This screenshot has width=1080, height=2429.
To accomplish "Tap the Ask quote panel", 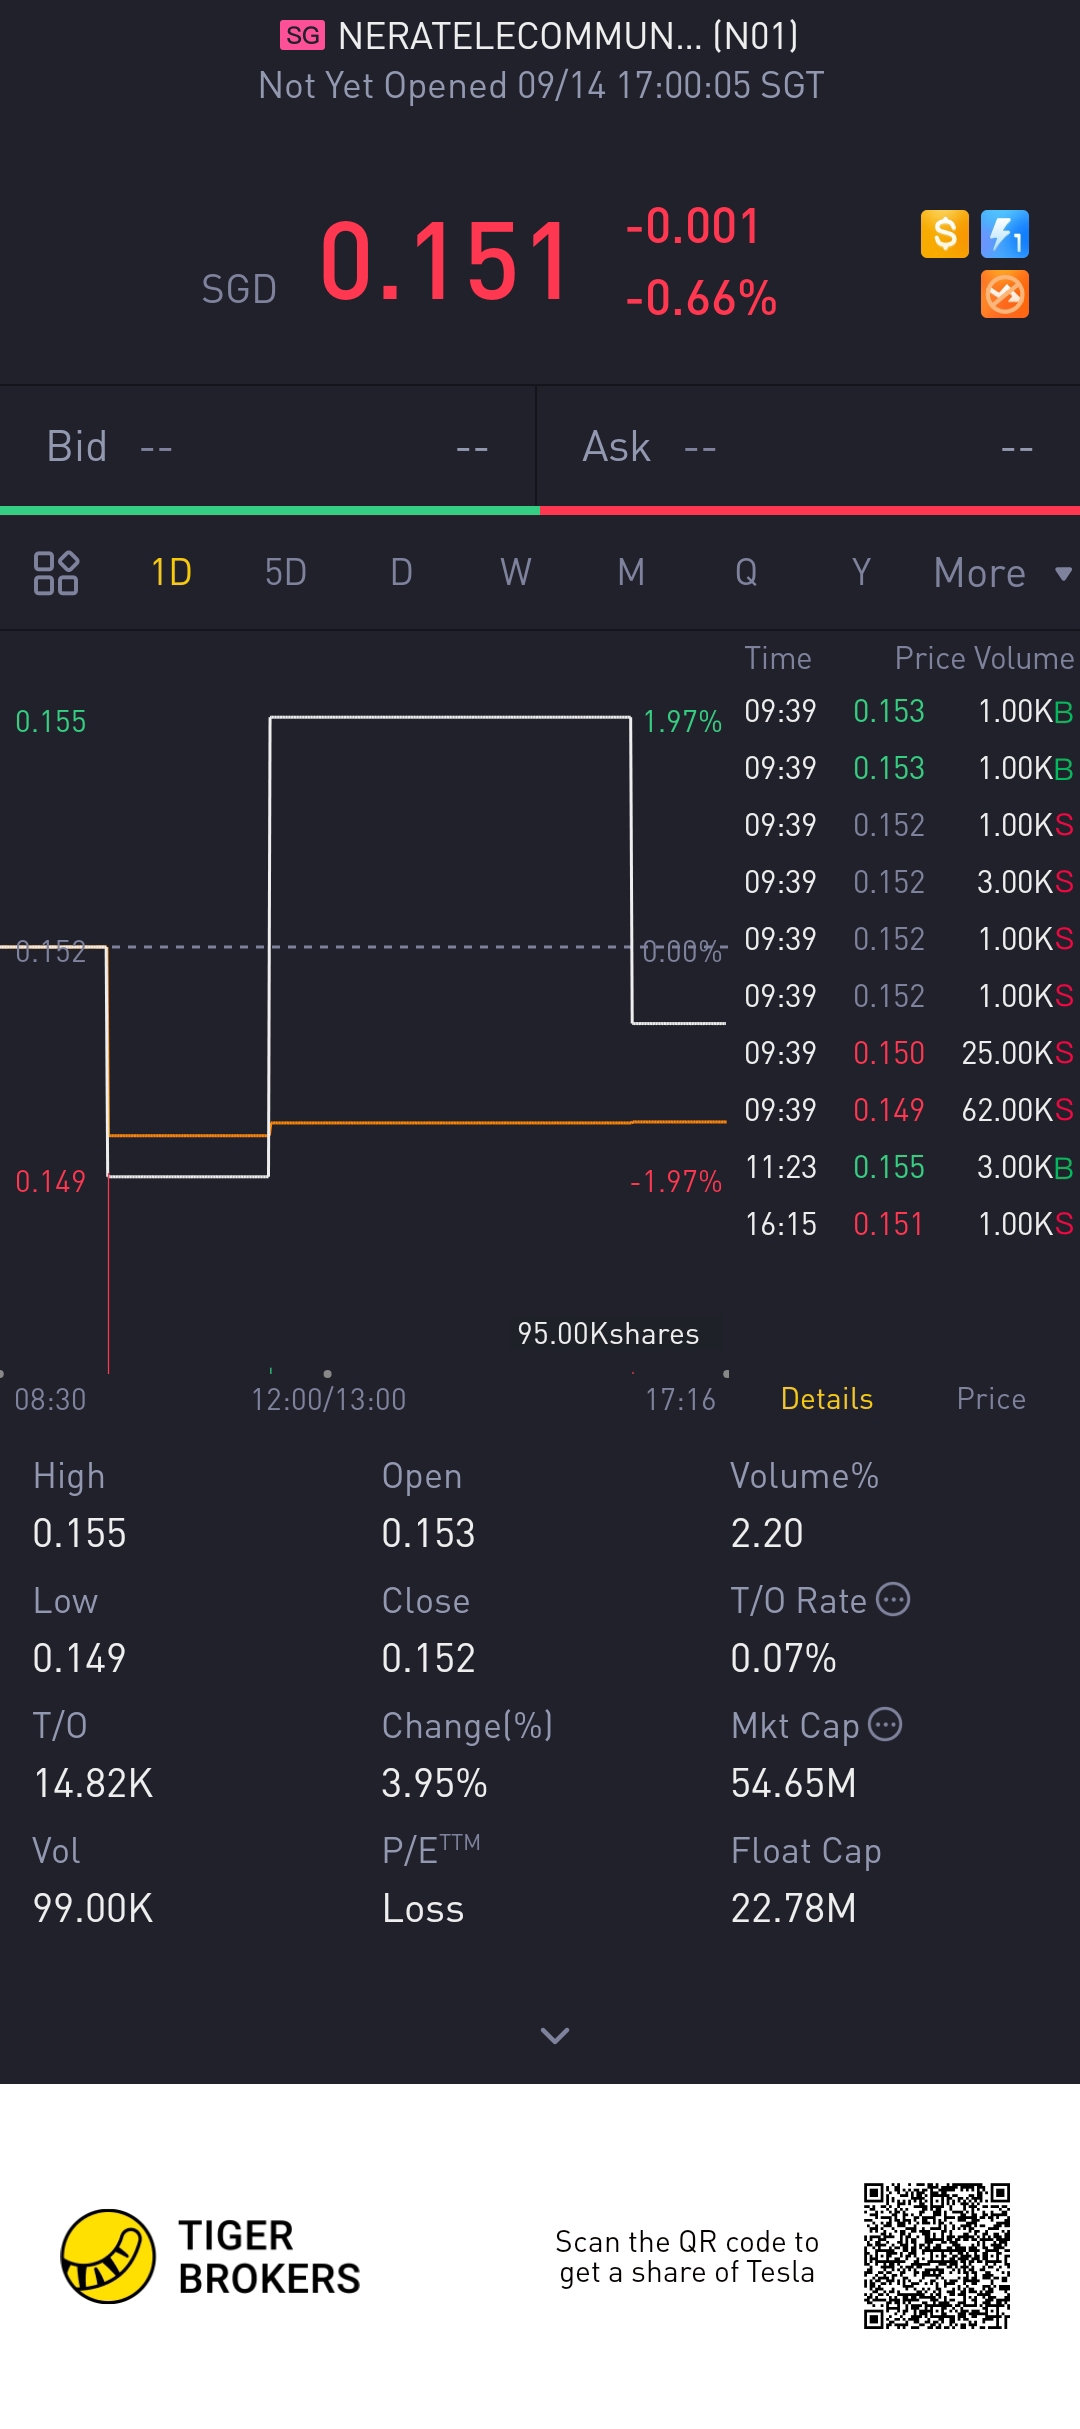I will 807,447.
